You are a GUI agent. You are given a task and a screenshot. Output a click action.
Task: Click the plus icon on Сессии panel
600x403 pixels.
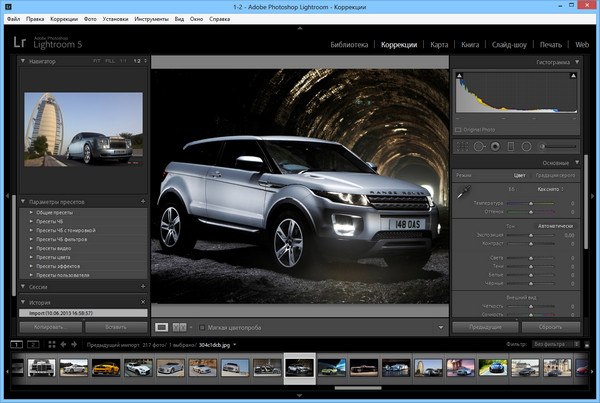pyautogui.click(x=144, y=287)
